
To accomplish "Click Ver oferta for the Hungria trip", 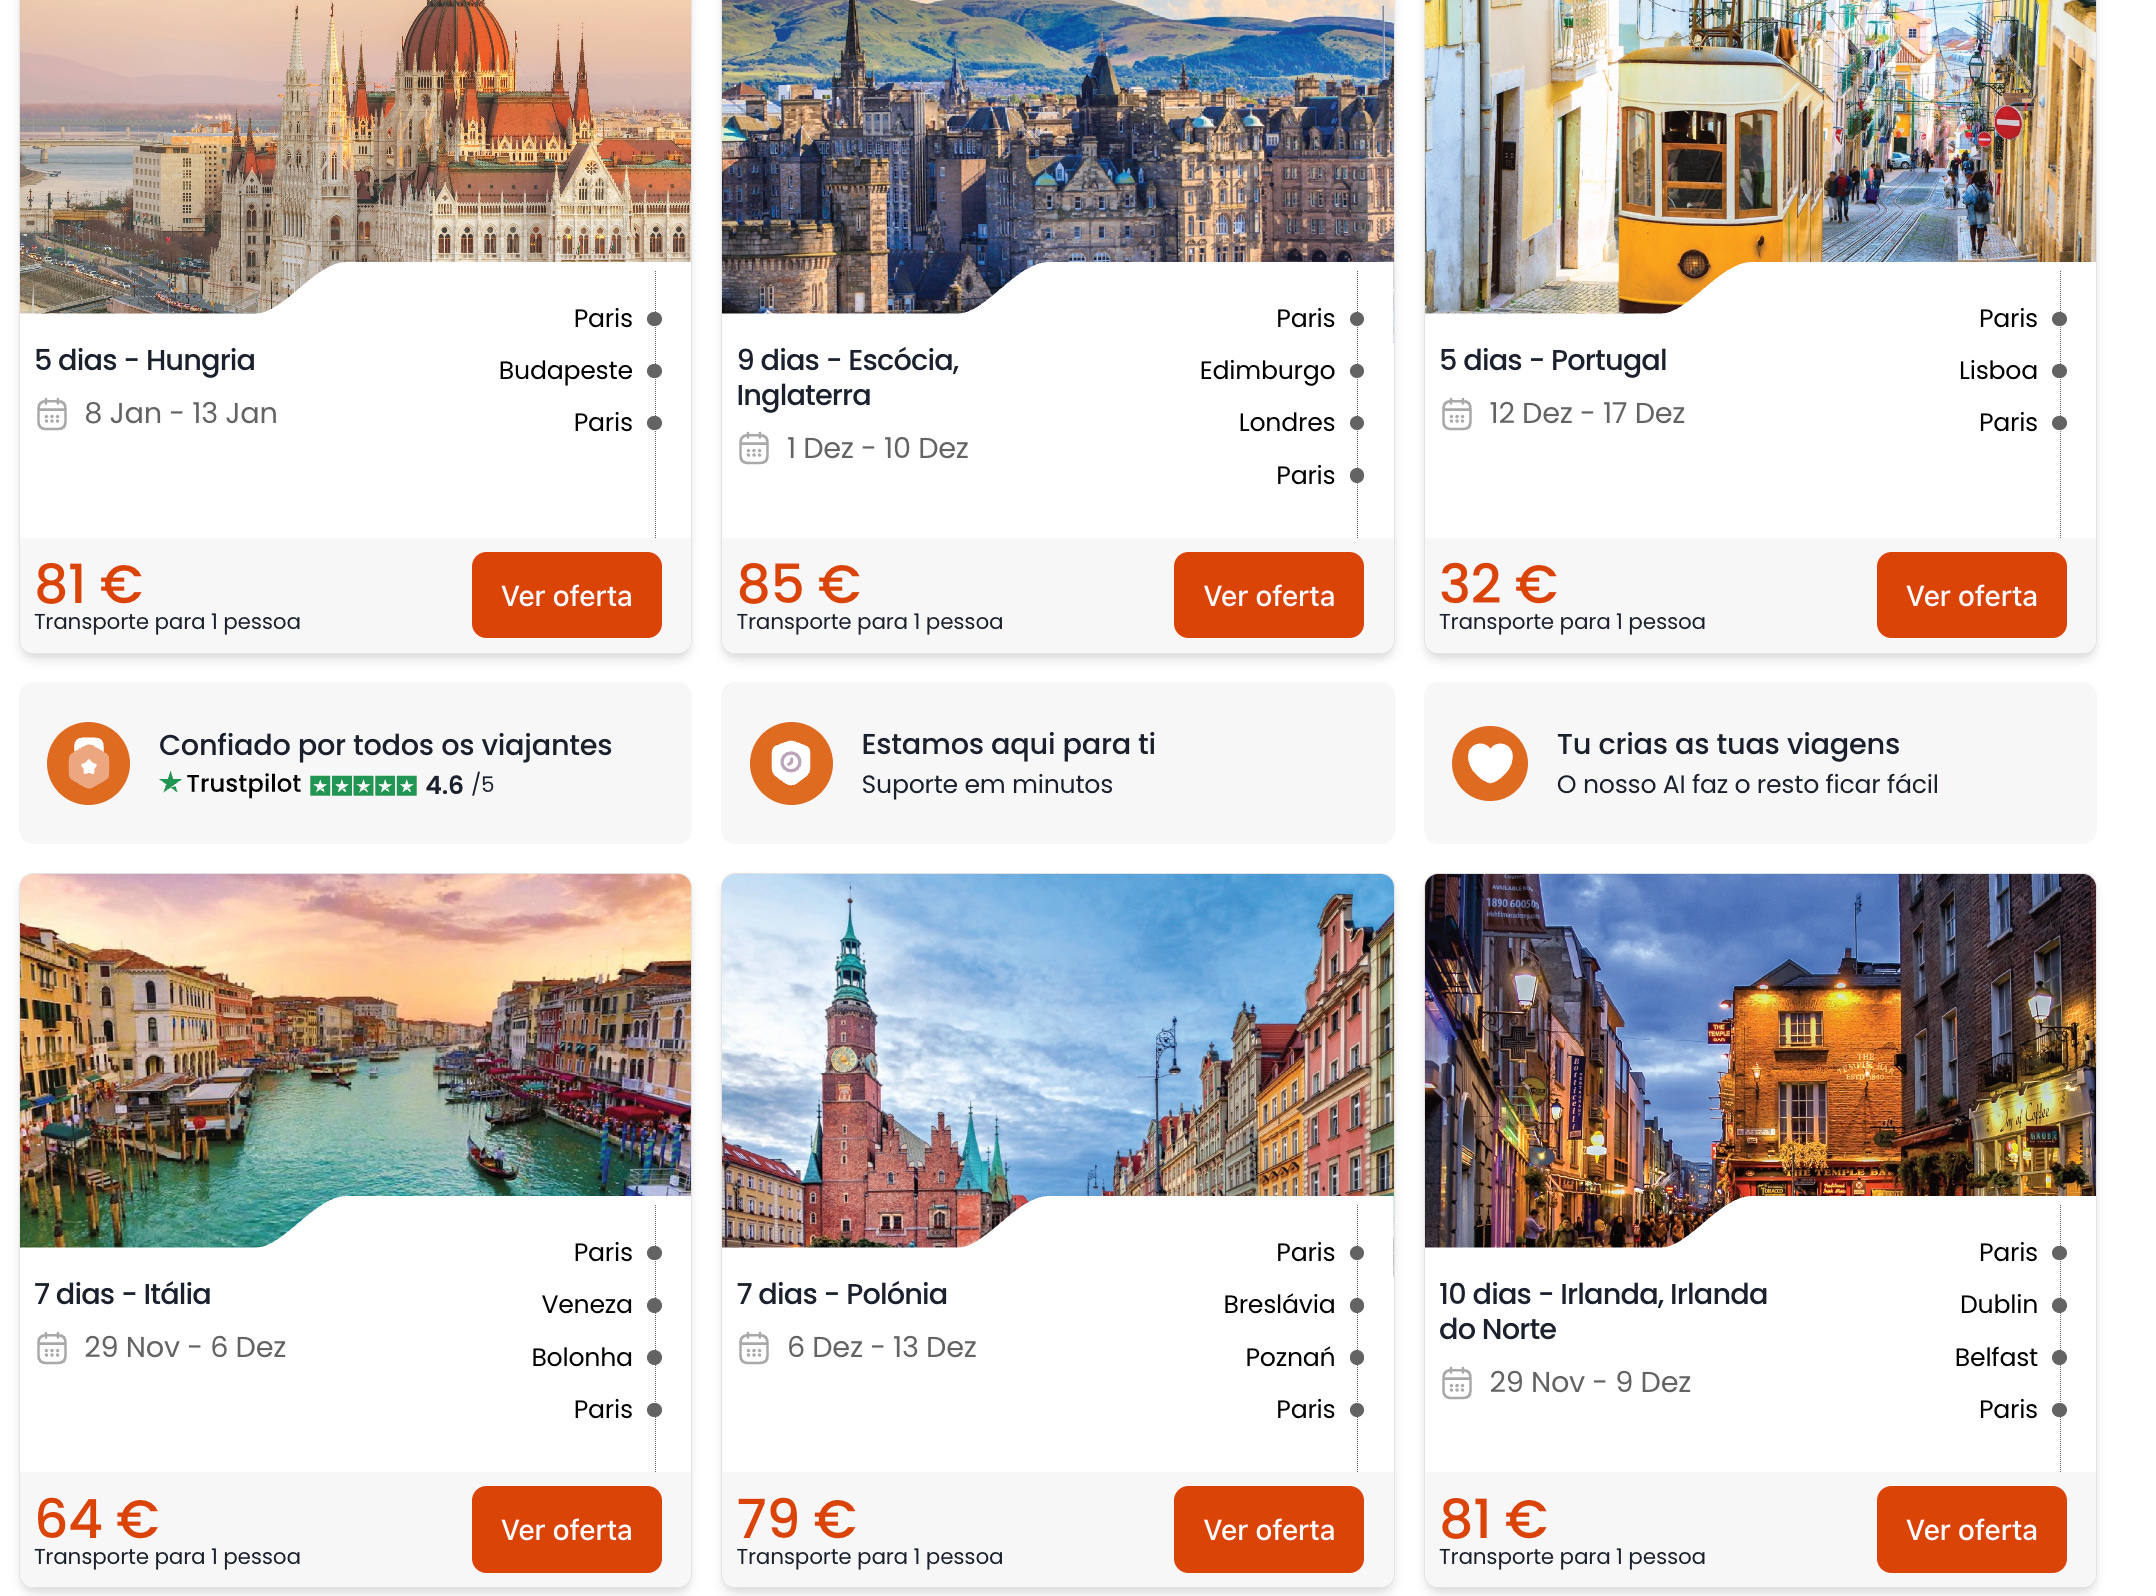I will point(566,595).
